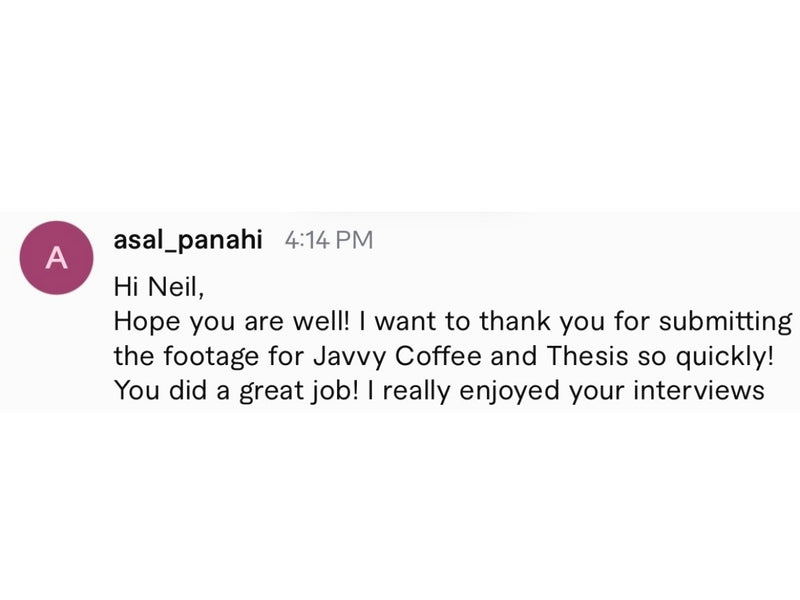Click the purple "A" avatar icon
Screen dimensions: 800x600
click(x=57, y=258)
